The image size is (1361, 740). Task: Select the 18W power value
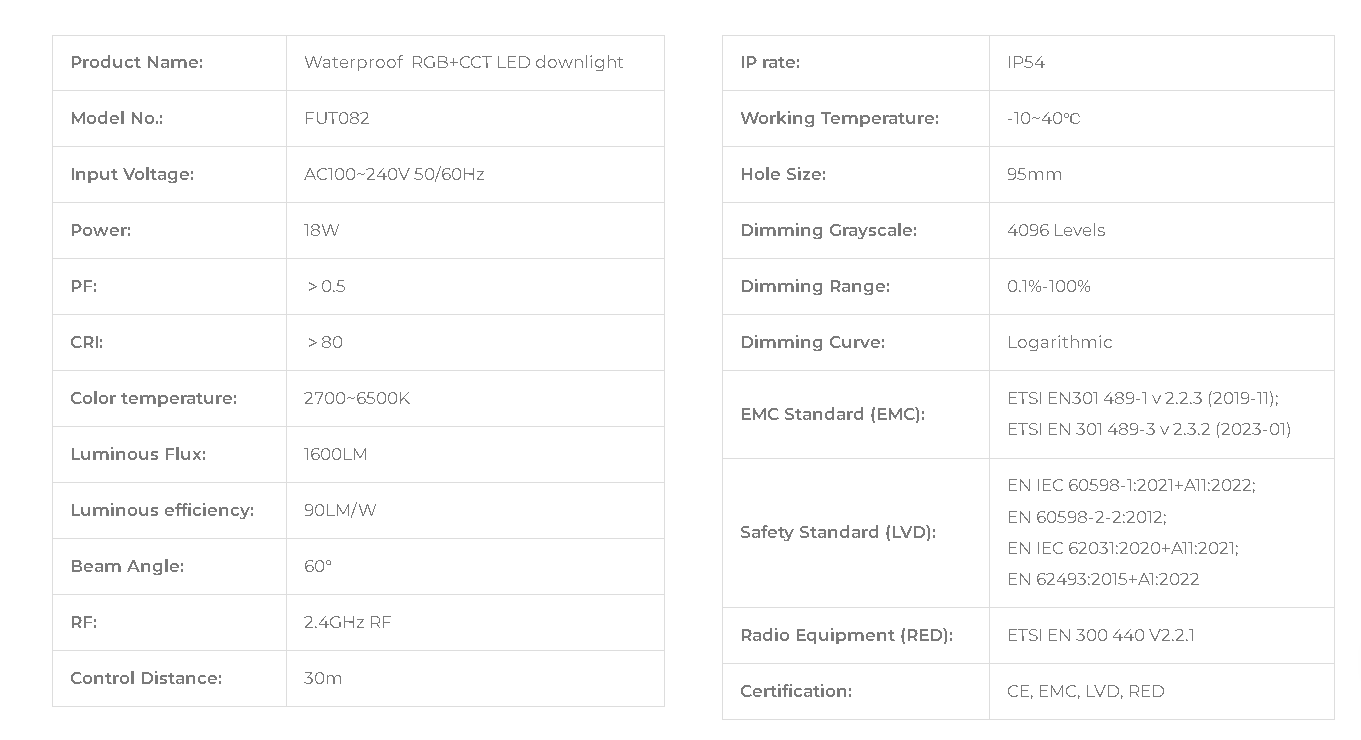tap(321, 230)
